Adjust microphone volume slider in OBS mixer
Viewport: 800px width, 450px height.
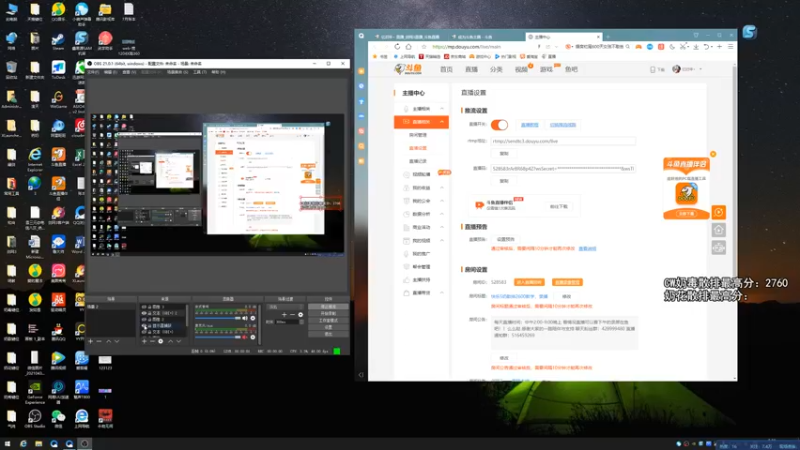217,337
